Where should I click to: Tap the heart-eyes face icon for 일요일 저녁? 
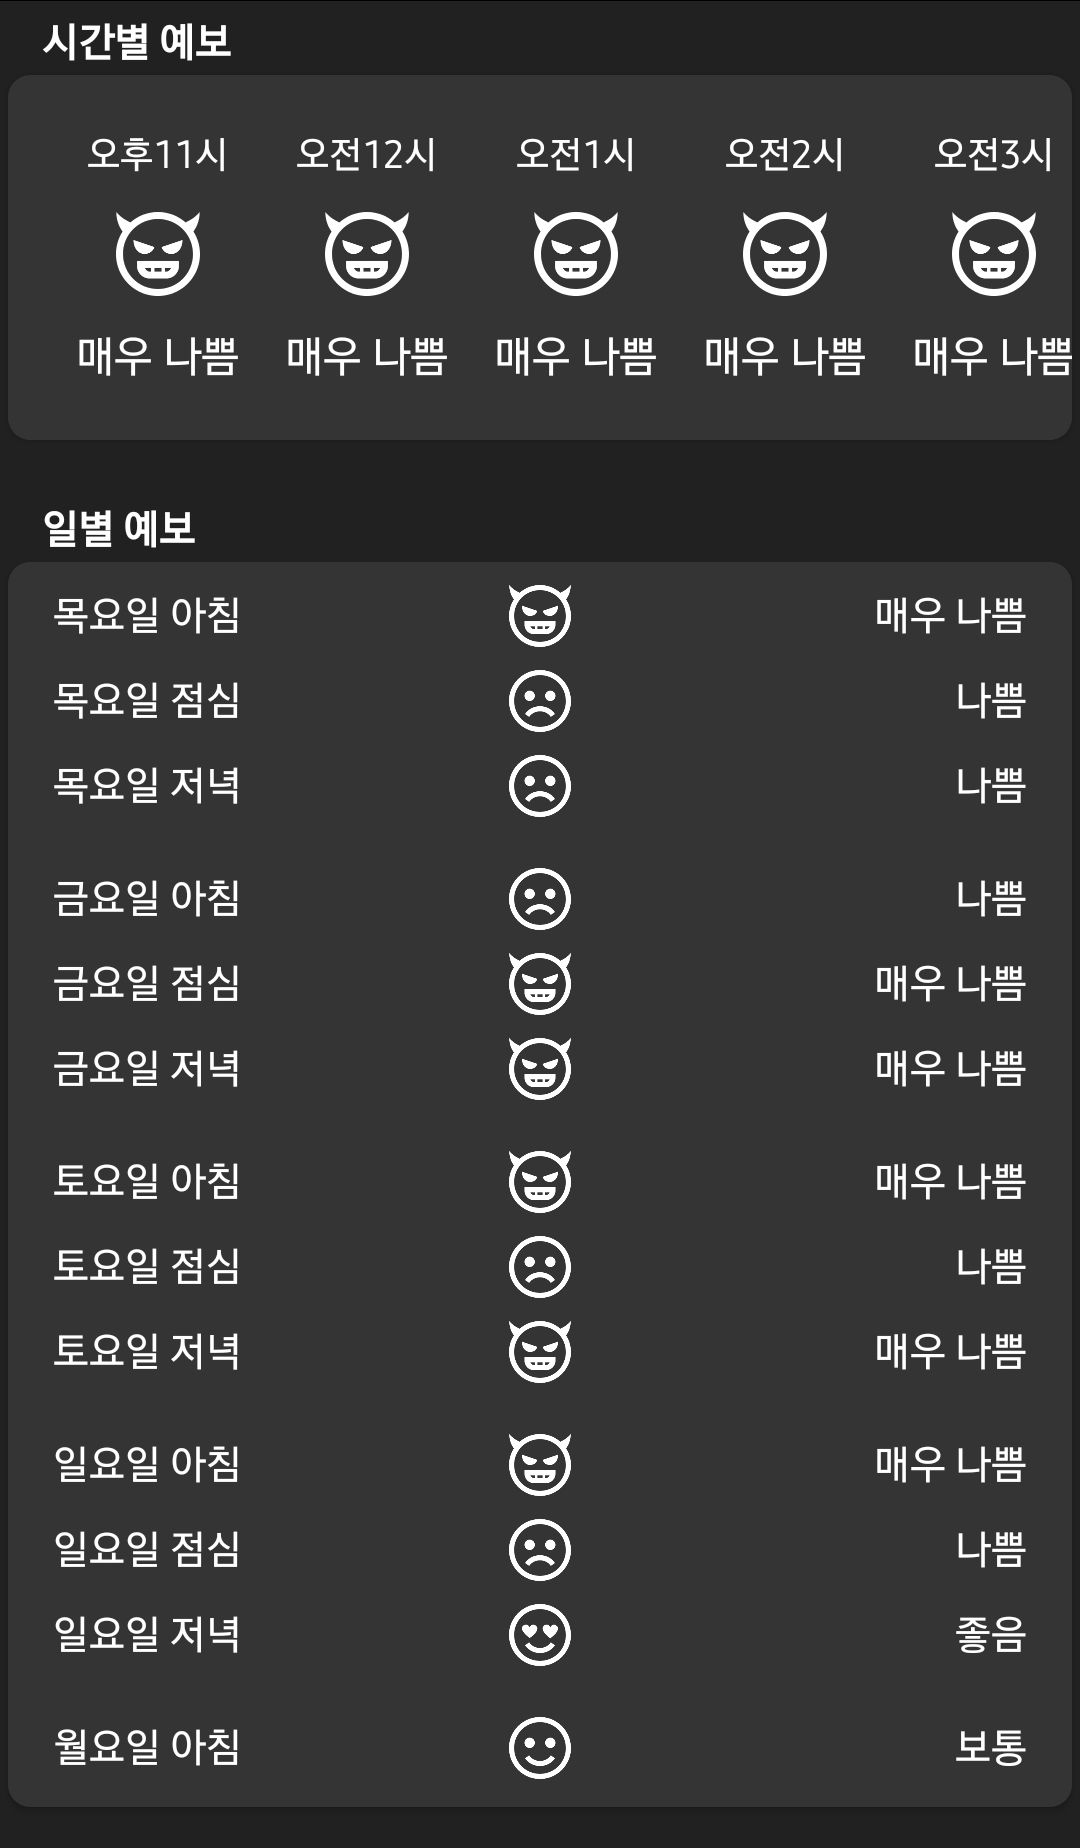click(540, 1635)
